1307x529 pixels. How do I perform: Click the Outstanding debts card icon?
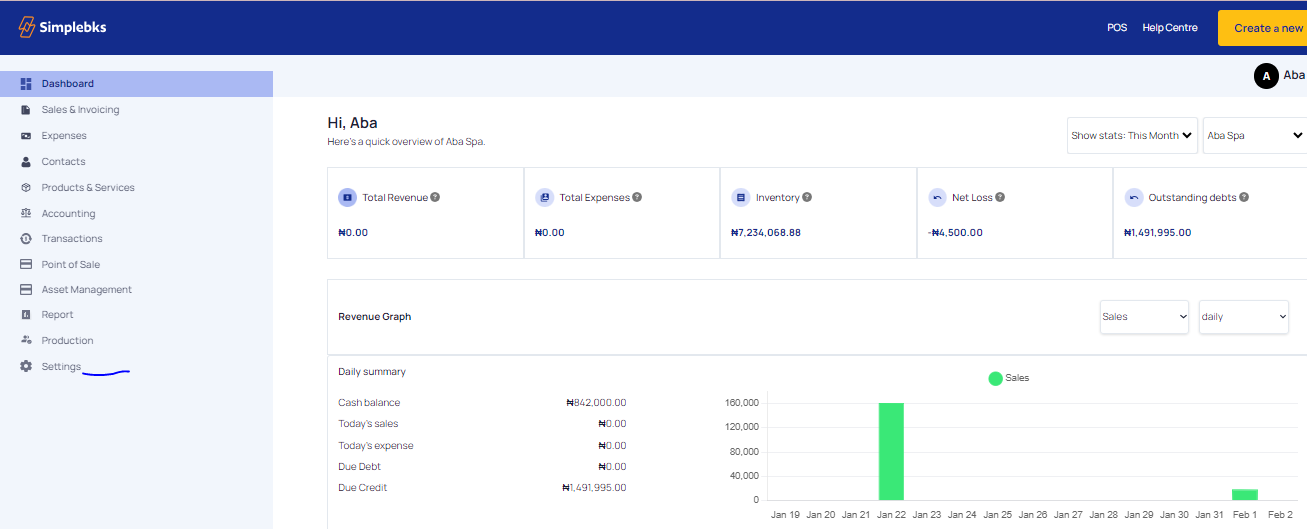point(1133,198)
